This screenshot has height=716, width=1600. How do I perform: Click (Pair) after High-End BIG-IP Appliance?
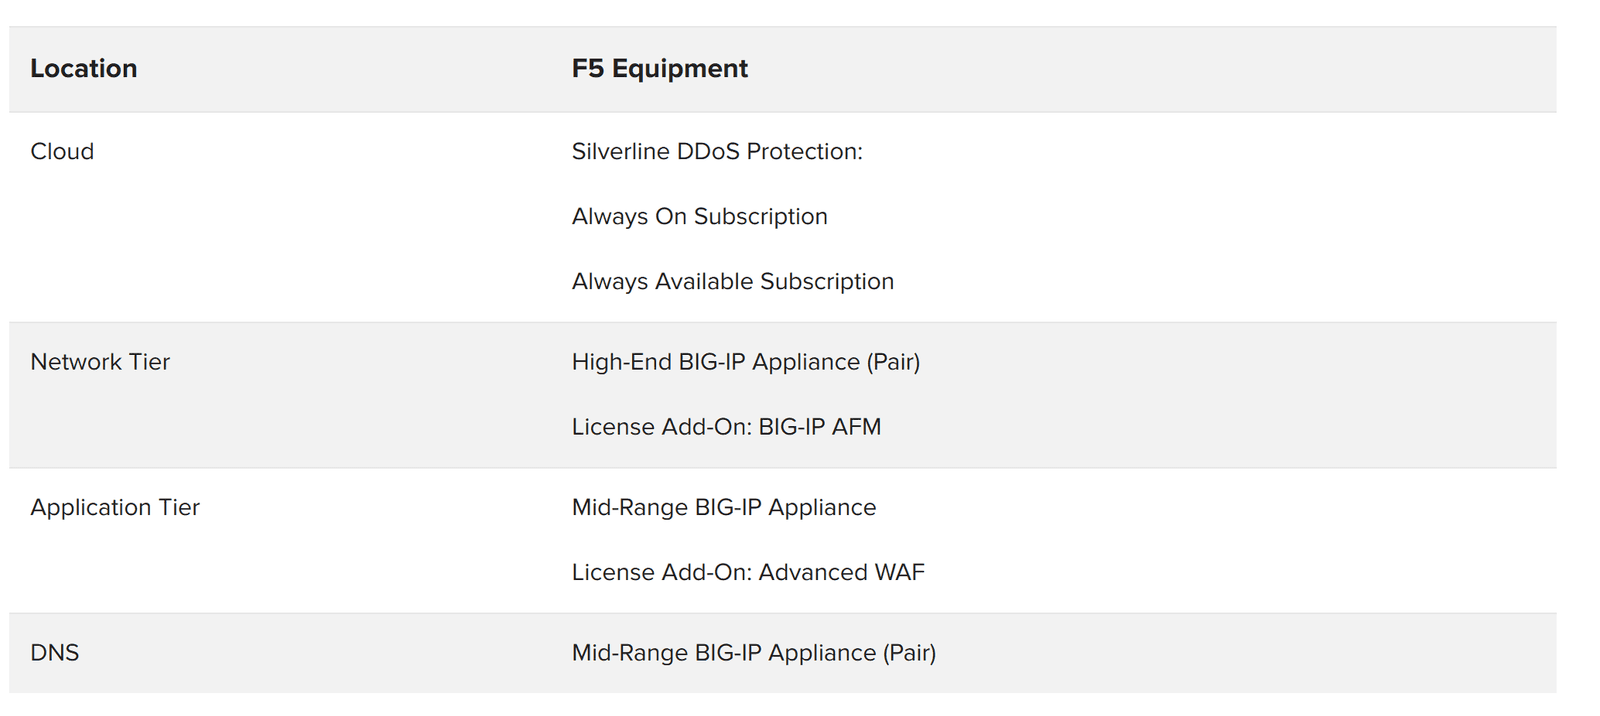point(893,362)
